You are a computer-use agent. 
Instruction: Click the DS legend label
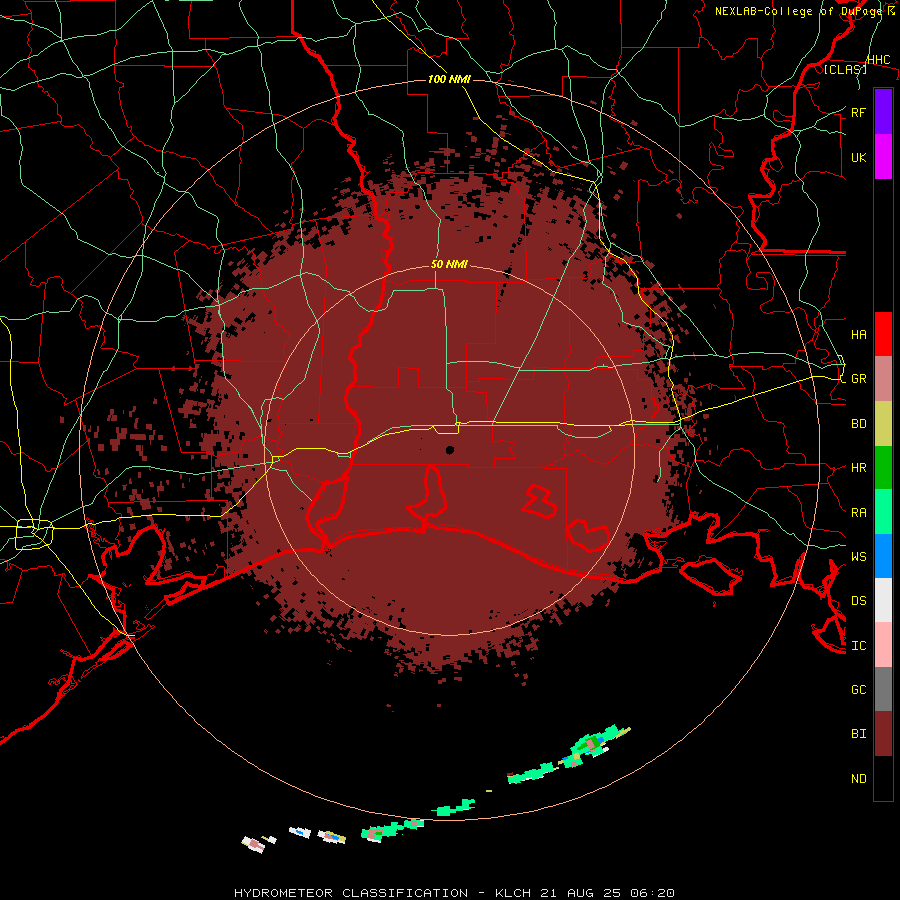858,600
